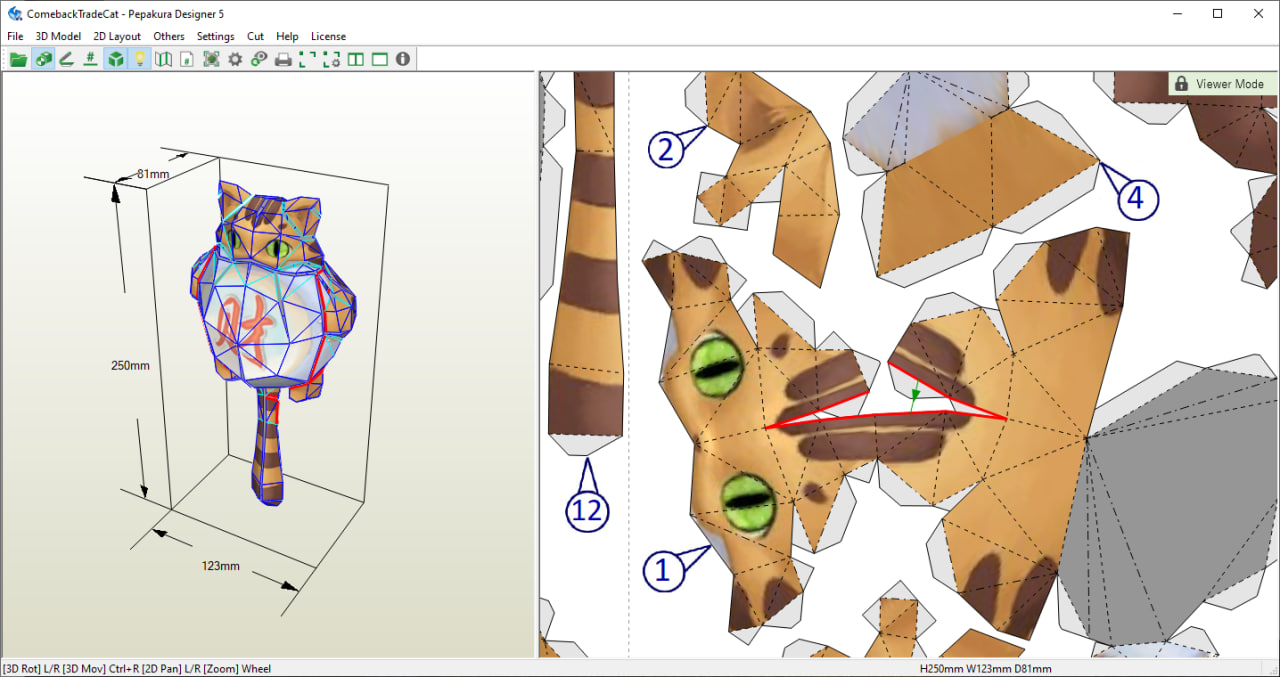Click the info circle icon

[x=403, y=59]
